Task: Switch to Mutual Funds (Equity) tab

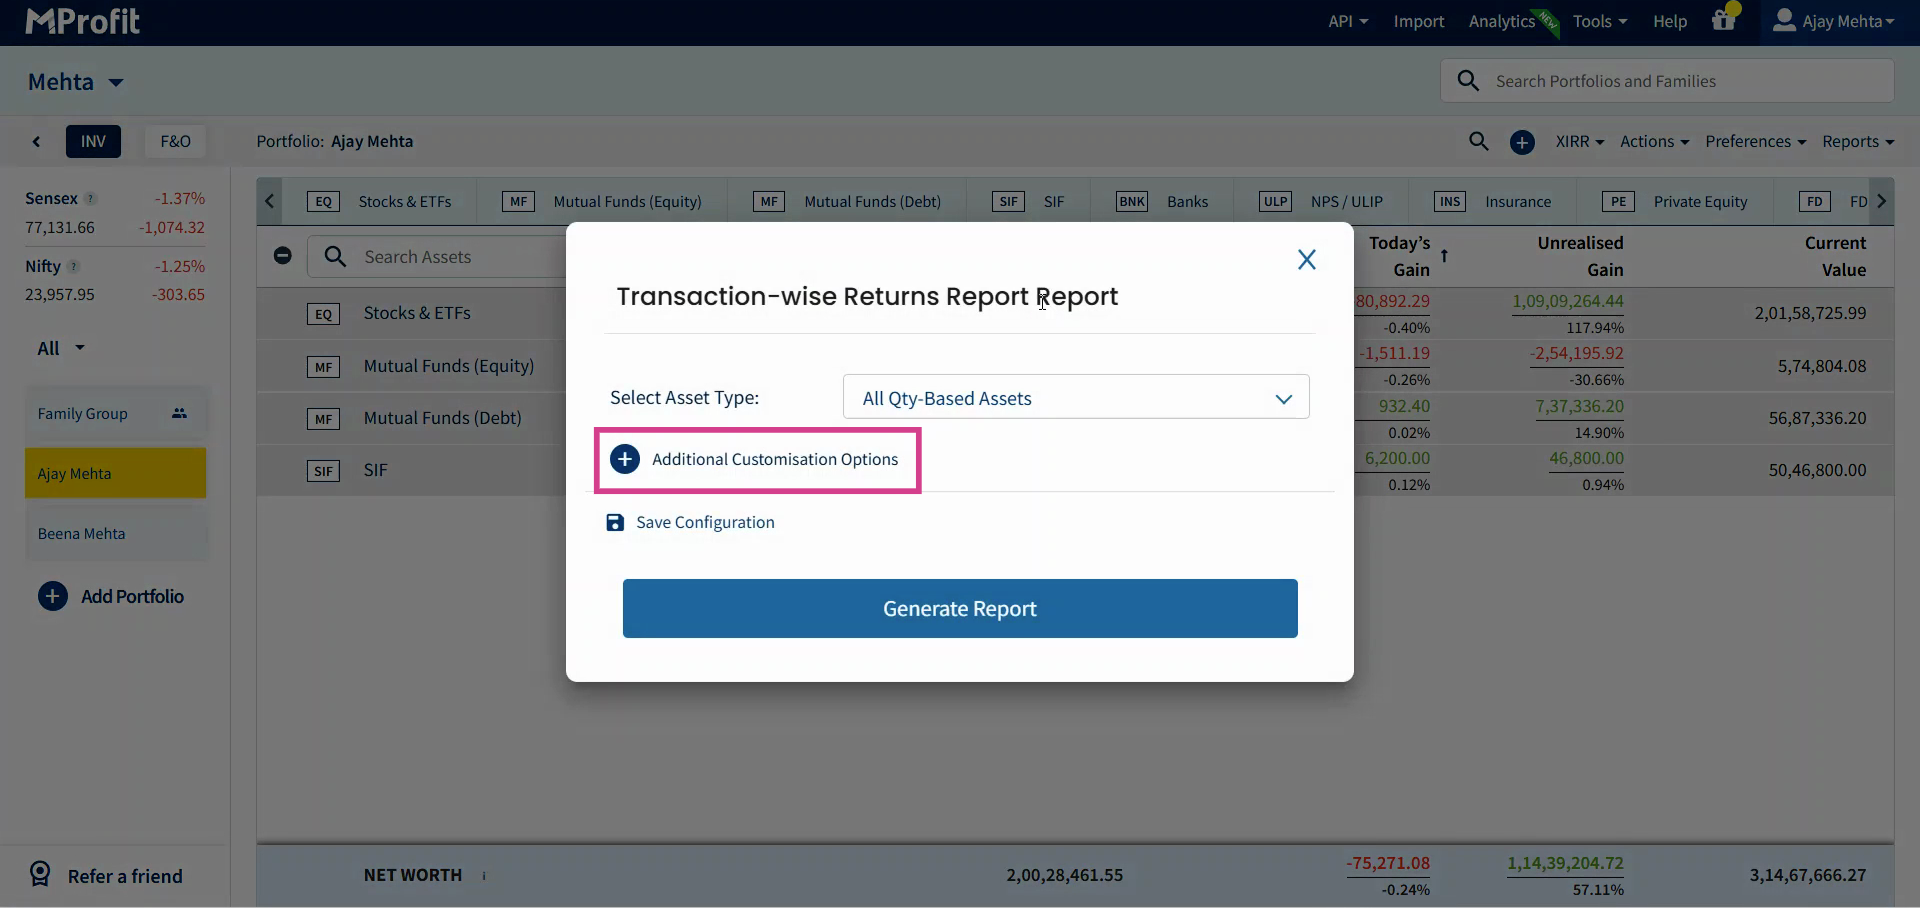Action: [602, 201]
